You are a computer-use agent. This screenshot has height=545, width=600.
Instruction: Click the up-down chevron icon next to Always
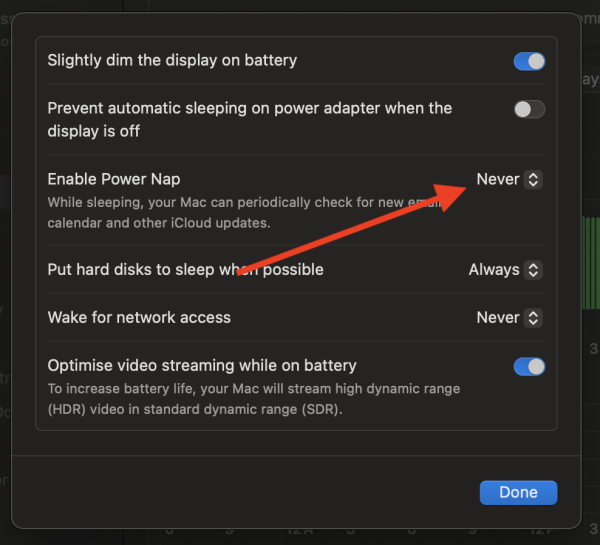(534, 269)
